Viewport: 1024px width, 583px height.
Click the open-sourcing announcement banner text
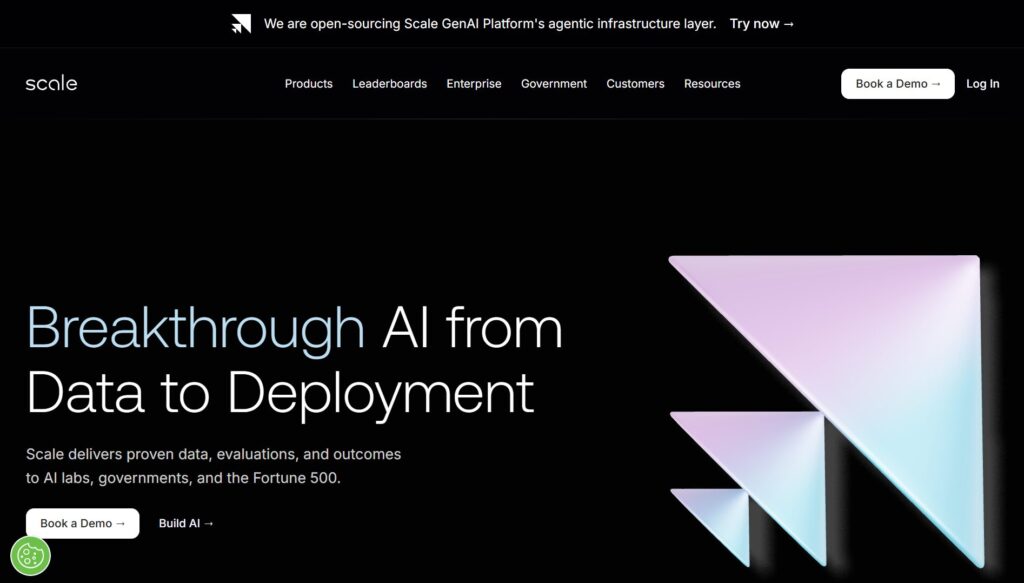[x=490, y=24]
